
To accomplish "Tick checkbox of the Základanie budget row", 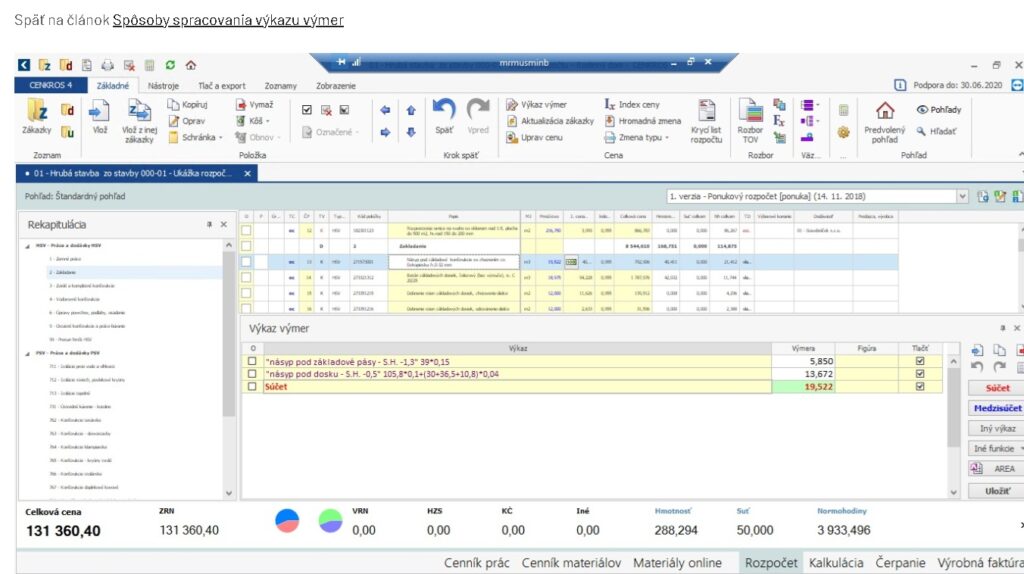I will (246, 246).
